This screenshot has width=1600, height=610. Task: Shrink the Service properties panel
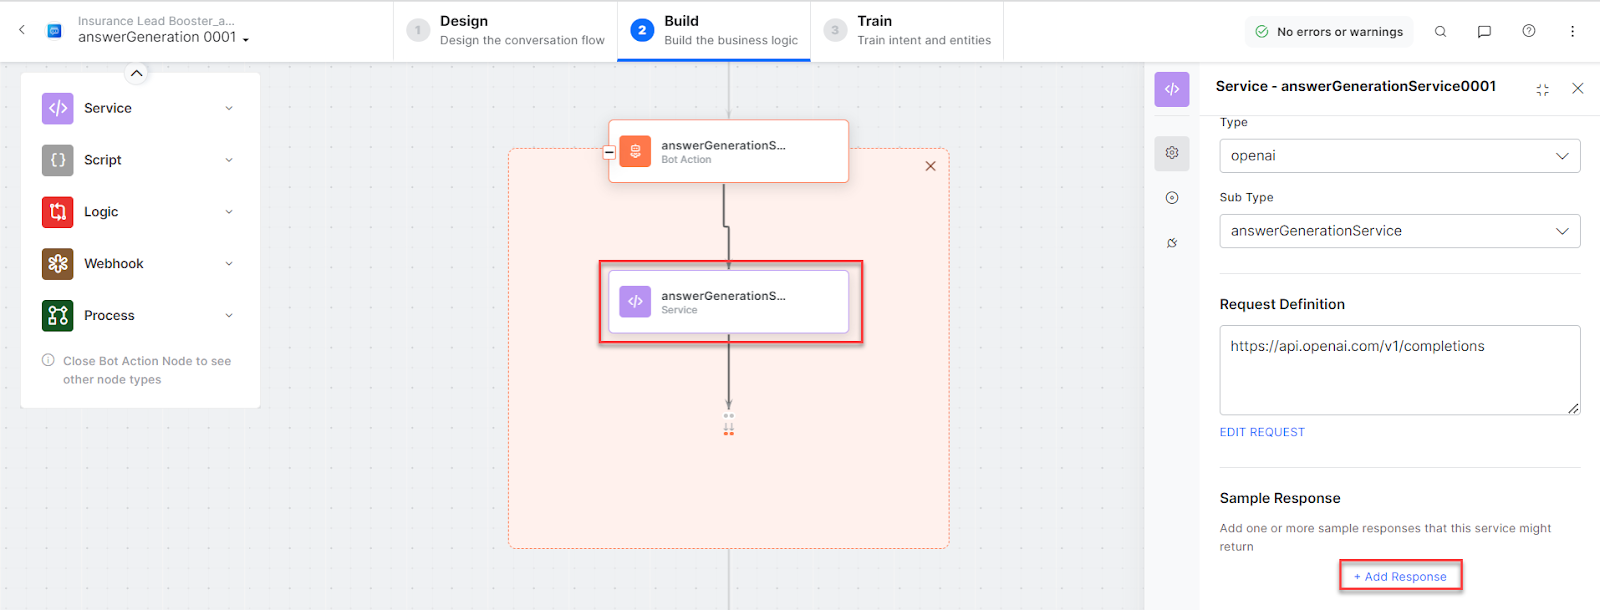click(1542, 89)
